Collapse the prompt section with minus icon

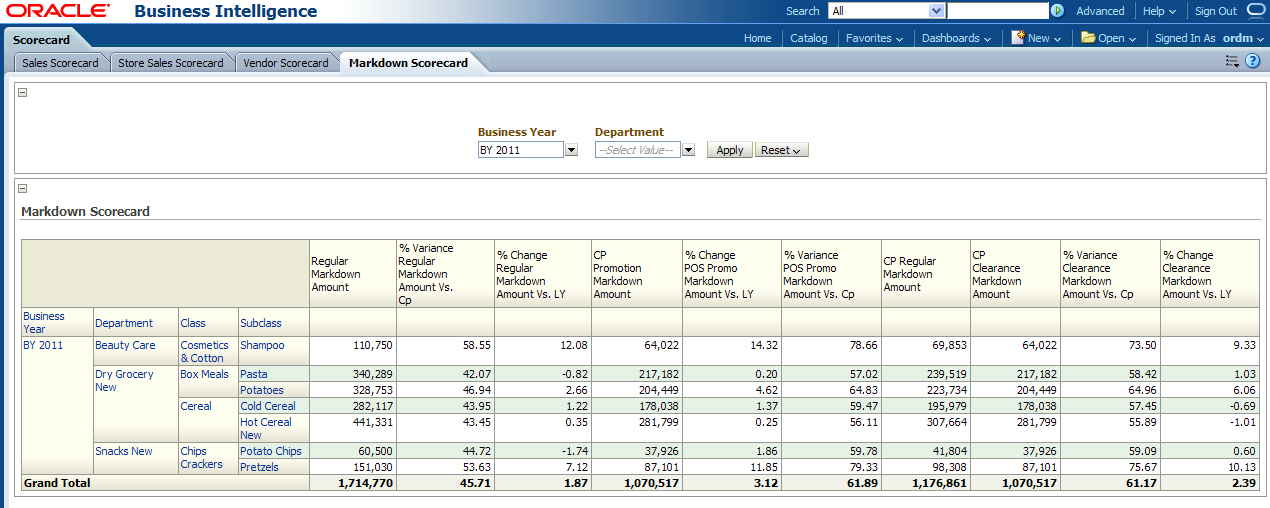(x=23, y=93)
